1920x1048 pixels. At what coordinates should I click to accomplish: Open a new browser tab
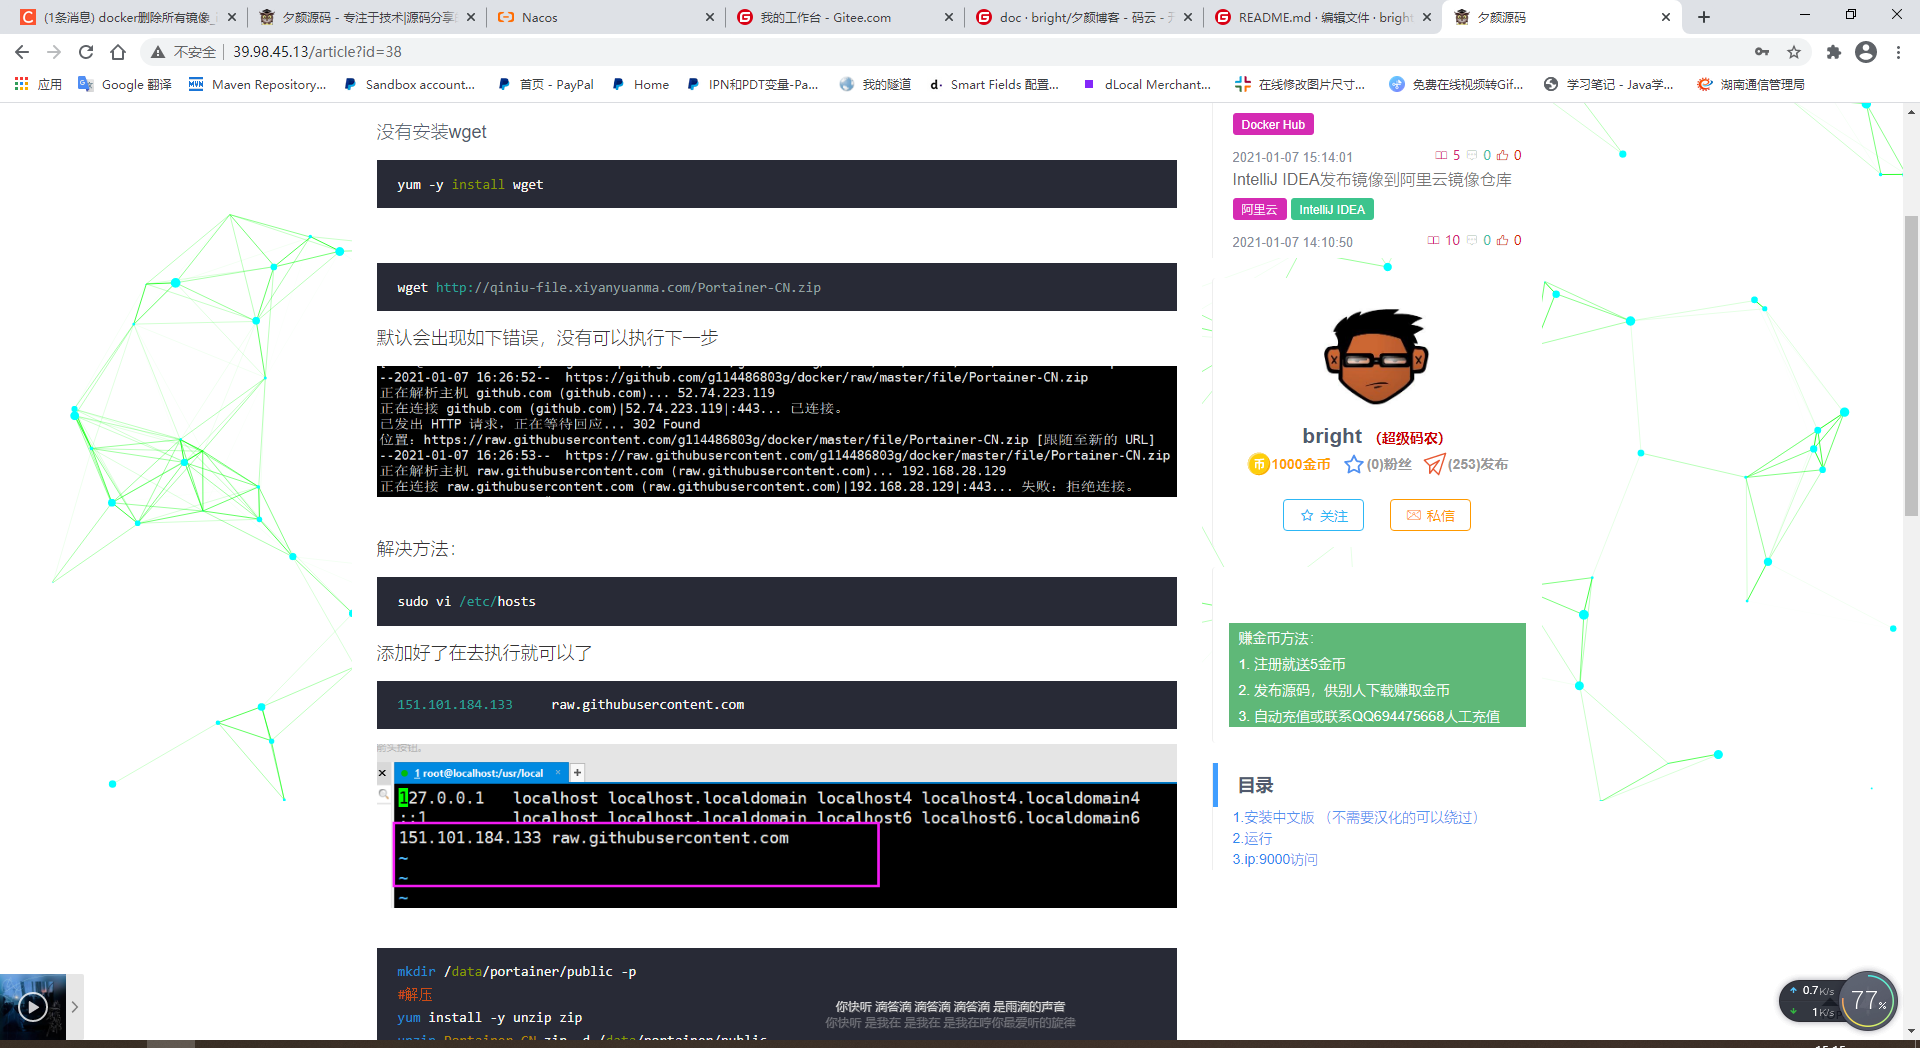[1704, 17]
